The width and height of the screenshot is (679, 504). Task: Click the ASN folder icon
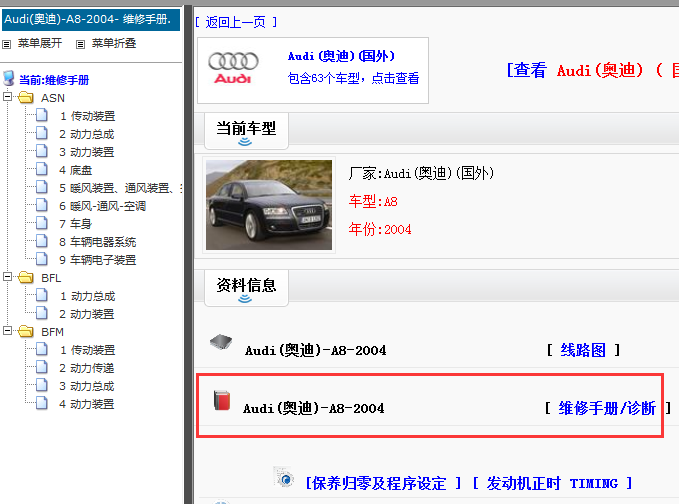(x=26, y=97)
